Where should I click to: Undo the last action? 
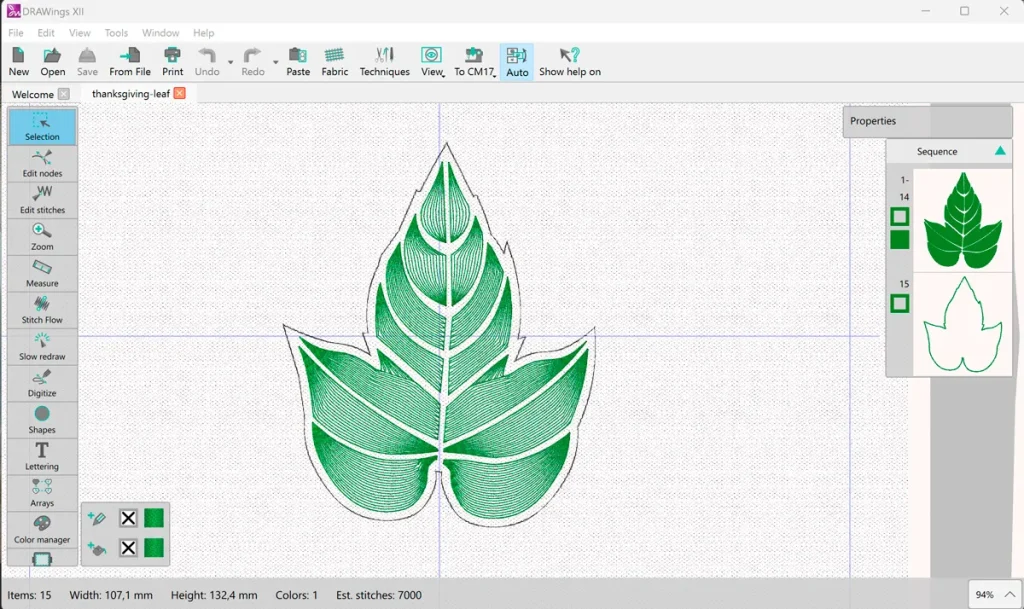coord(207,62)
